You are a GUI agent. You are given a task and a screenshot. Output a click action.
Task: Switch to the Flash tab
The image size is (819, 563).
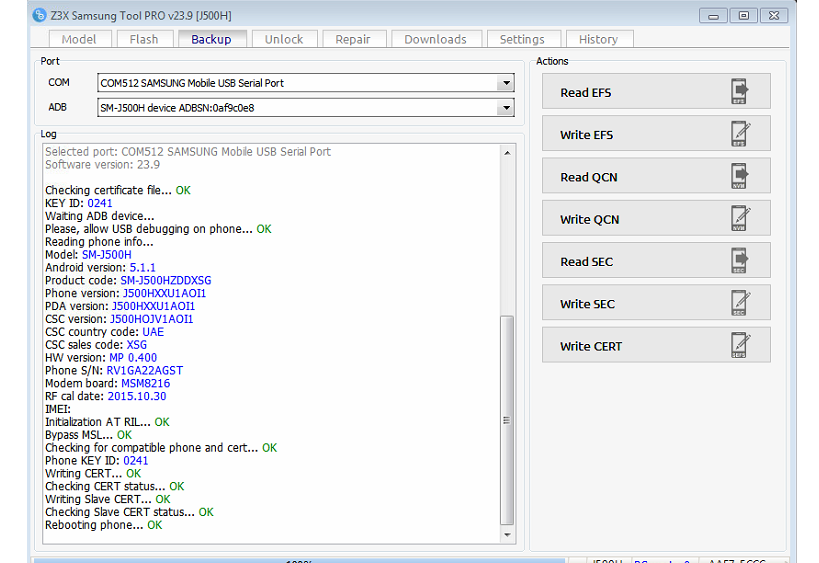pos(144,39)
